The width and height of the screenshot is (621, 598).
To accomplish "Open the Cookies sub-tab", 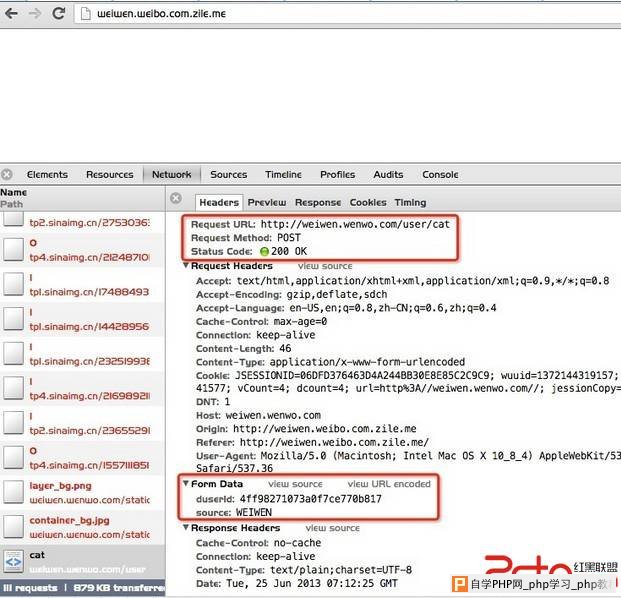I will 368,203.
